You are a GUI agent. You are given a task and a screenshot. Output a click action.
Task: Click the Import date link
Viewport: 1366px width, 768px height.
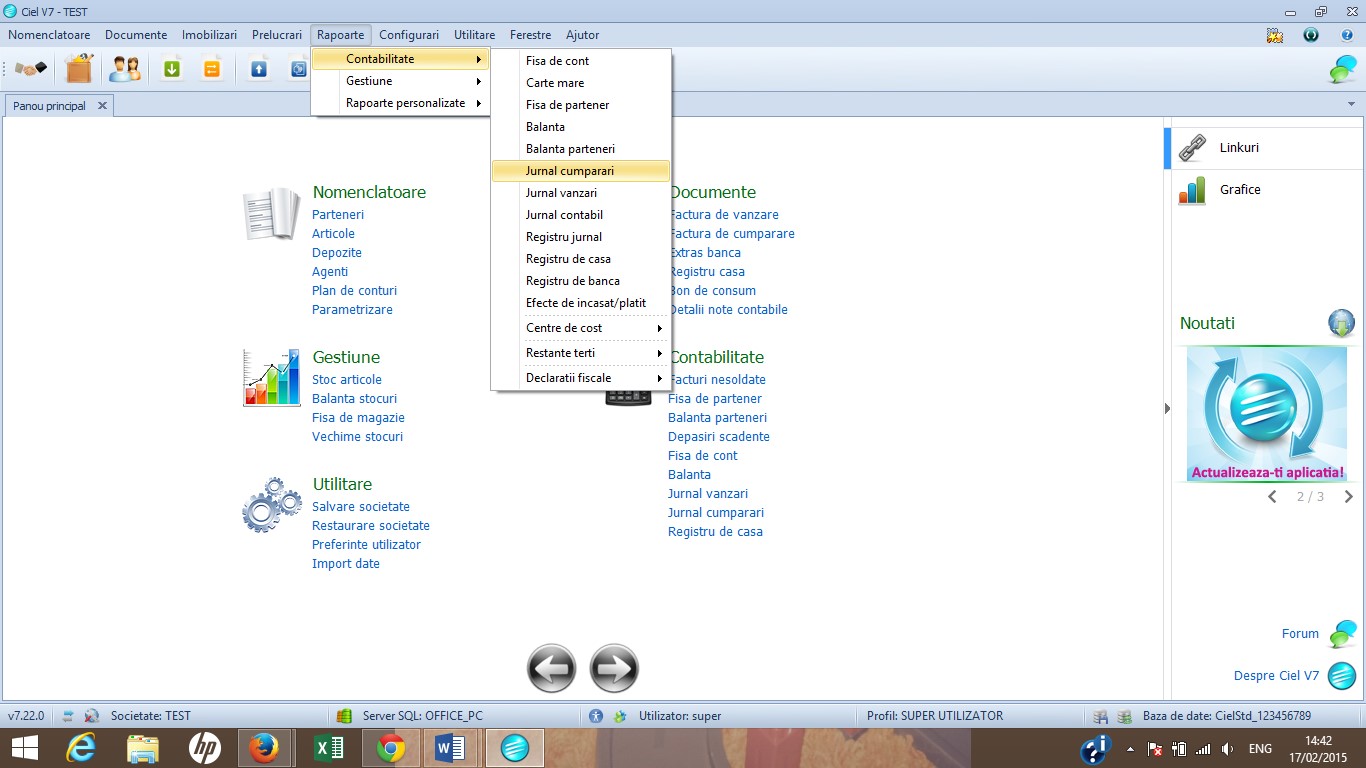(x=346, y=564)
